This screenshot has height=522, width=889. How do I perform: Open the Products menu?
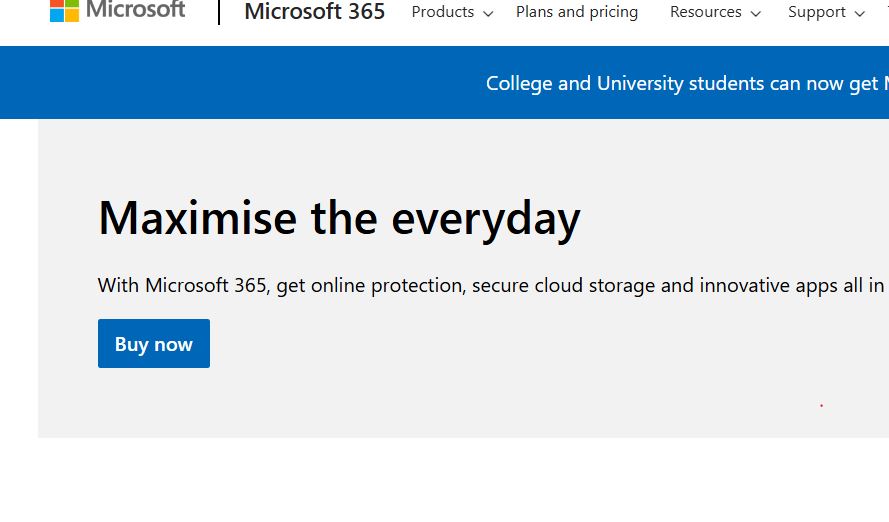point(443,12)
